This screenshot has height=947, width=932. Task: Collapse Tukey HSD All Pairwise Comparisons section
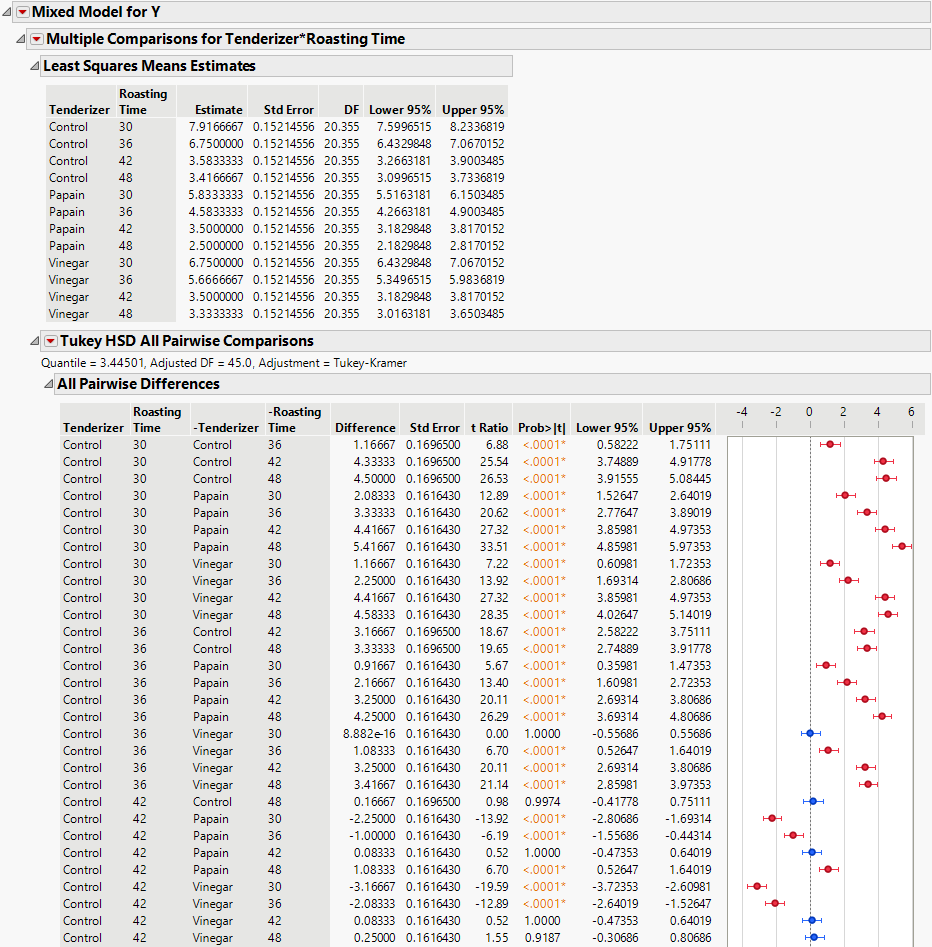coord(35,341)
